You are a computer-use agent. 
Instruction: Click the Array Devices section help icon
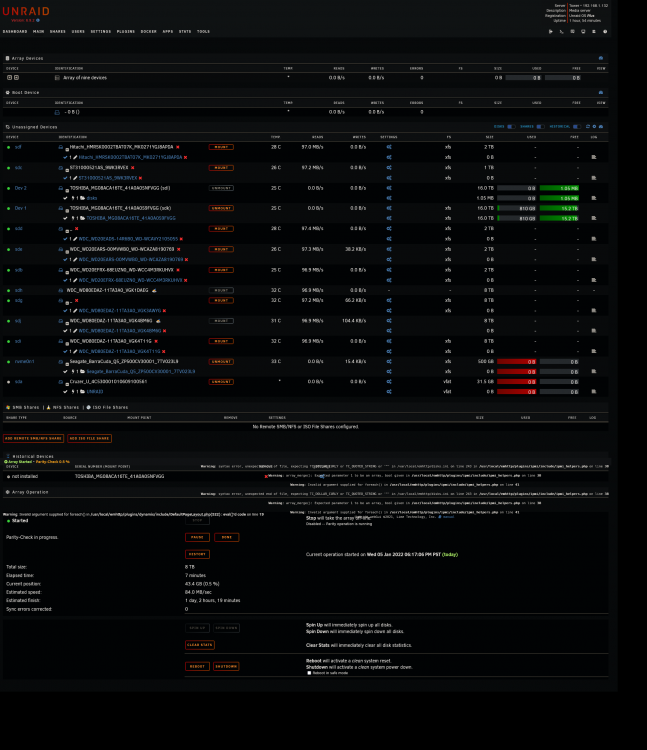tap(601, 58)
